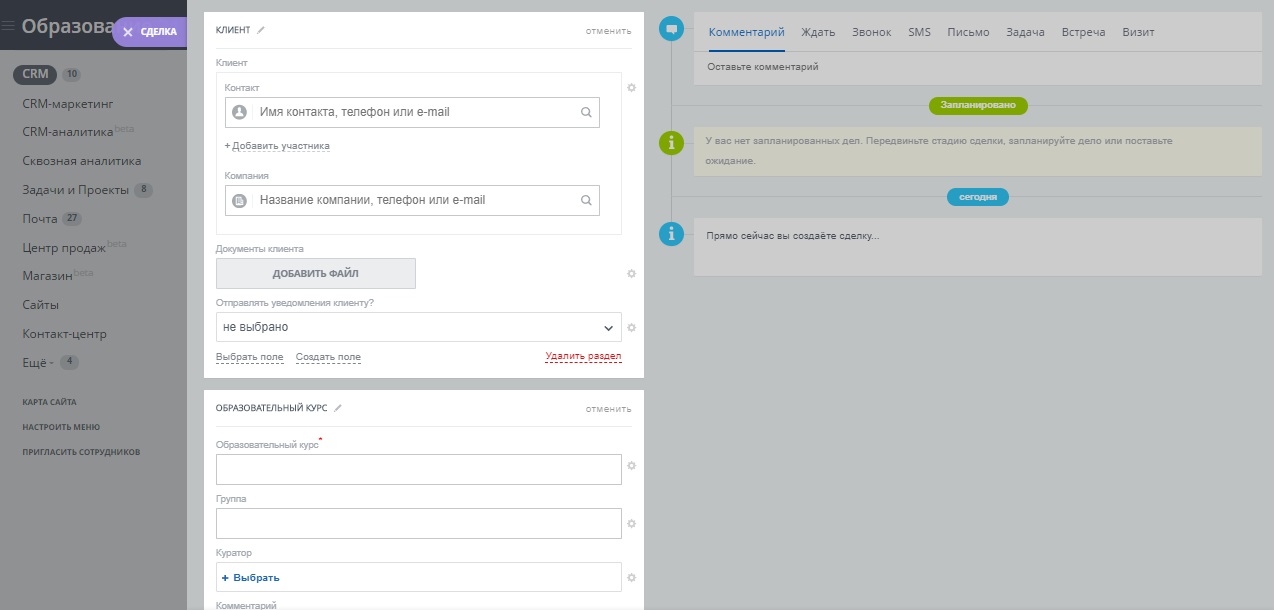Viewport: 1274px width, 610px height.
Task: Open gear settings for Документы клиента field
Action: 631,273
